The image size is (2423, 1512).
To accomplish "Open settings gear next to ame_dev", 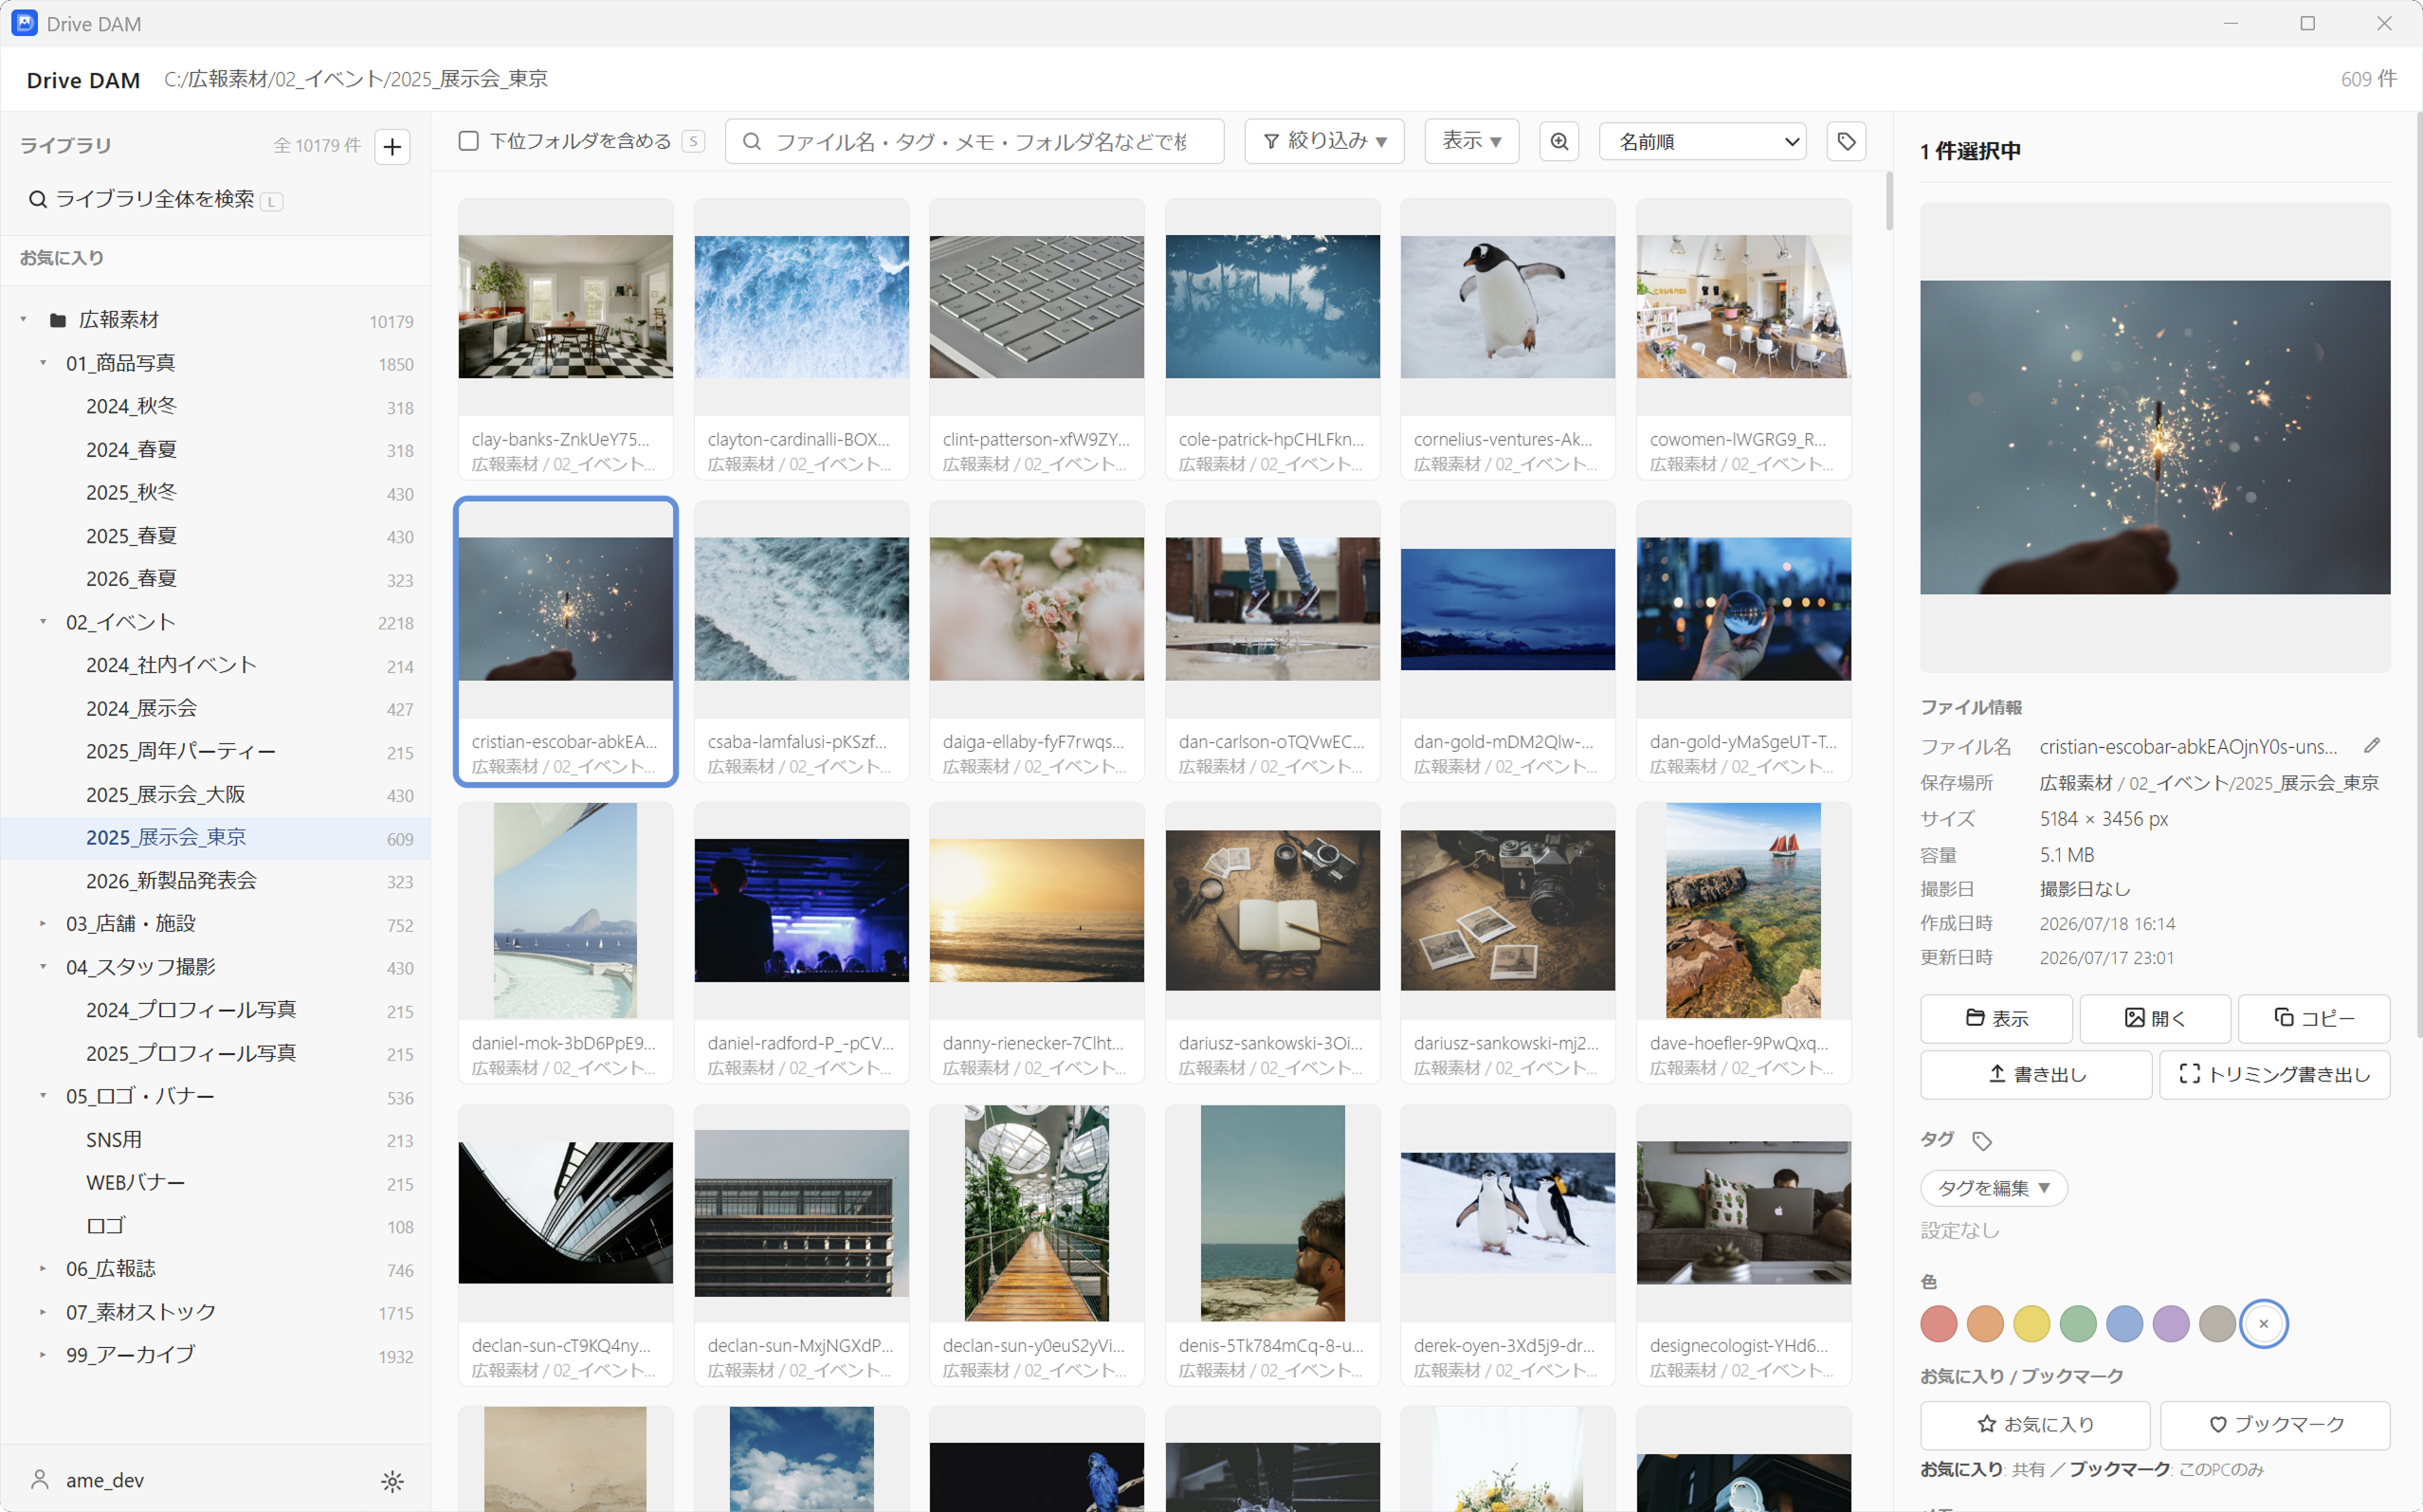I will pos(392,1481).
